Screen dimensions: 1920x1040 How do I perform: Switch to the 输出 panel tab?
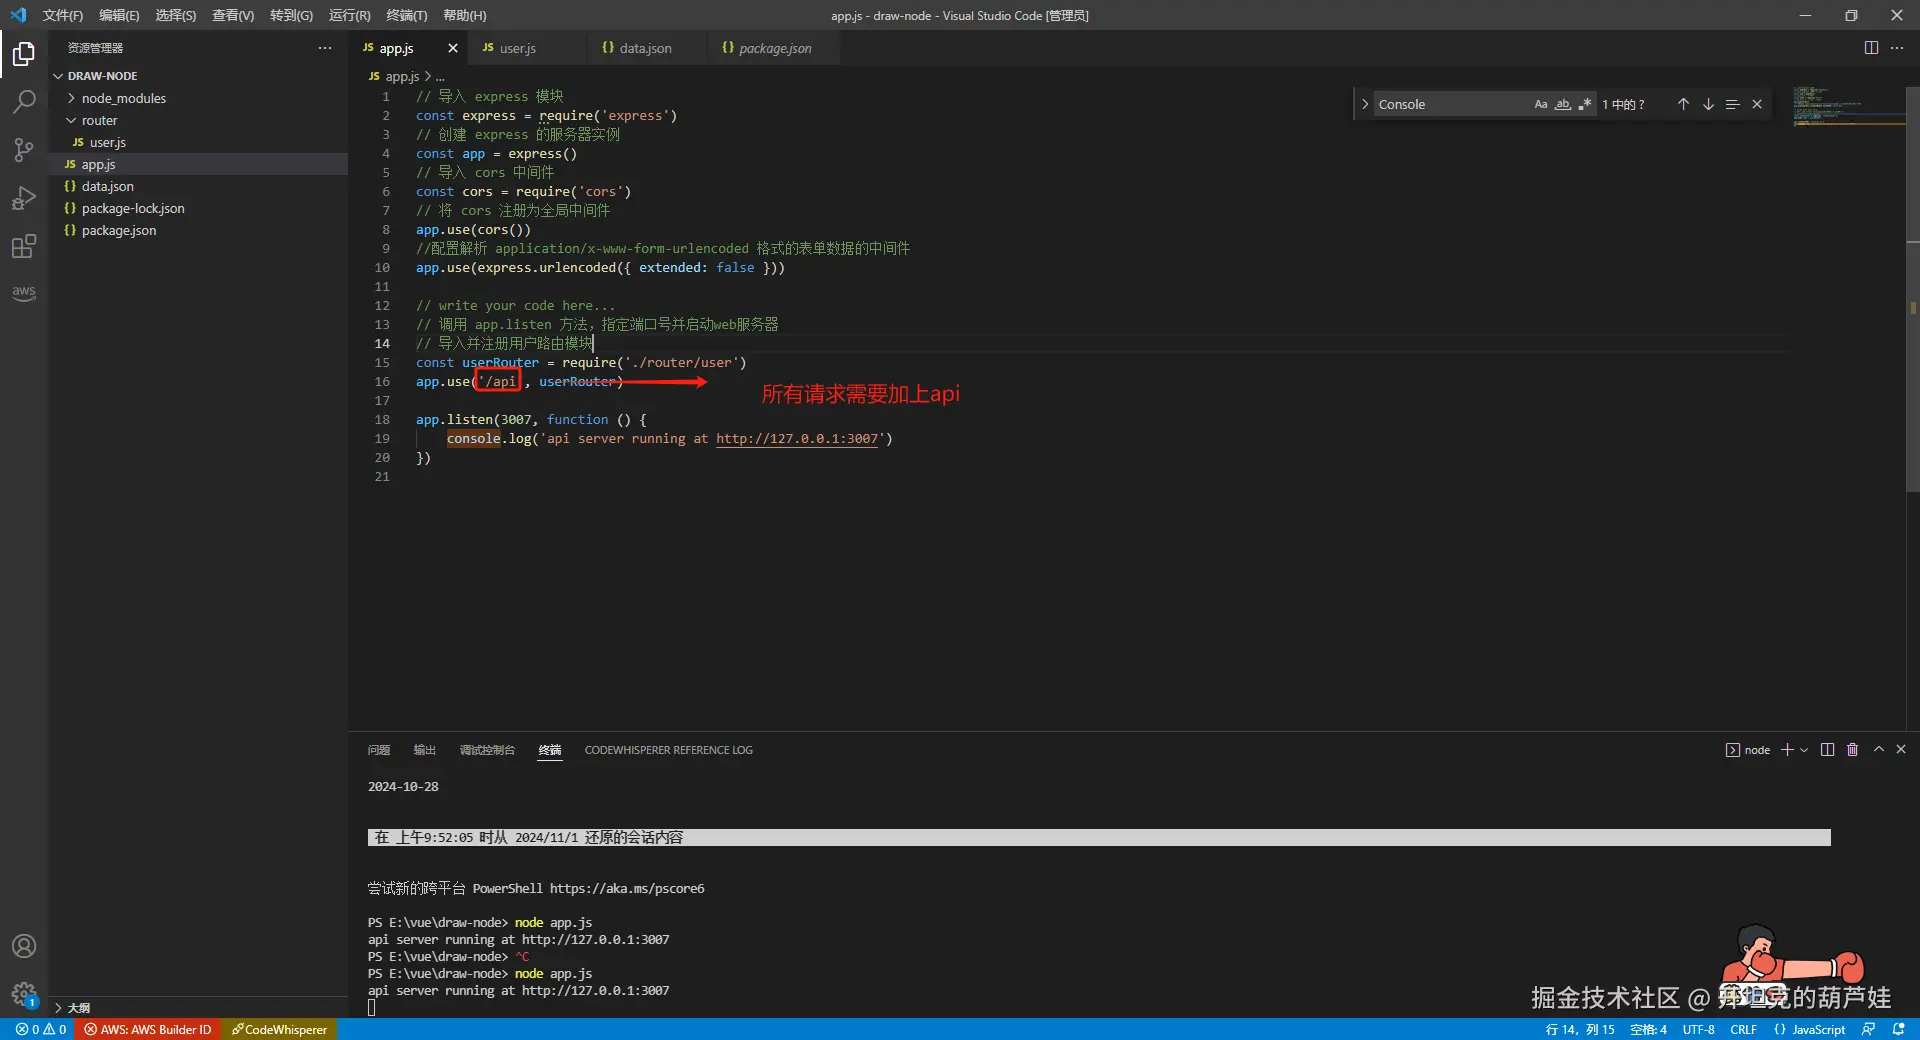pyautogui.click(x=425, y=750)
